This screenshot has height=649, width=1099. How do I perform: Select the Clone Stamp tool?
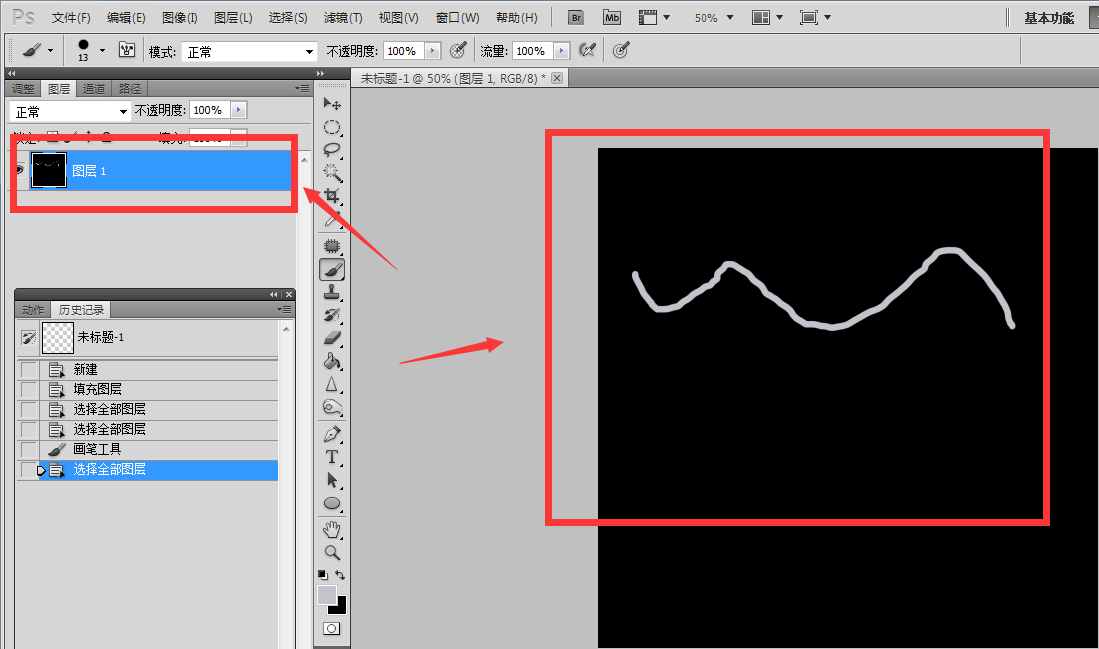click(332, 292)
